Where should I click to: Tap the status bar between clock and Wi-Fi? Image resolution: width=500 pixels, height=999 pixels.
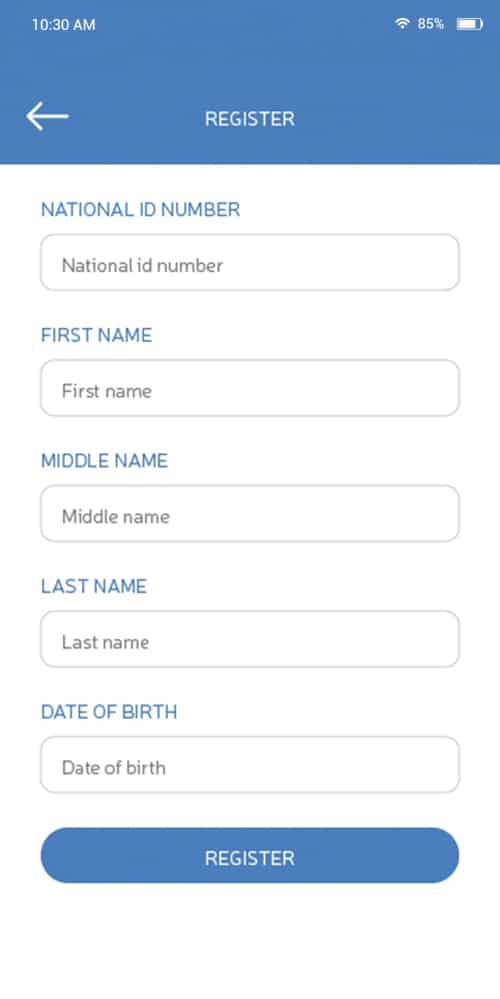[245, 24]
